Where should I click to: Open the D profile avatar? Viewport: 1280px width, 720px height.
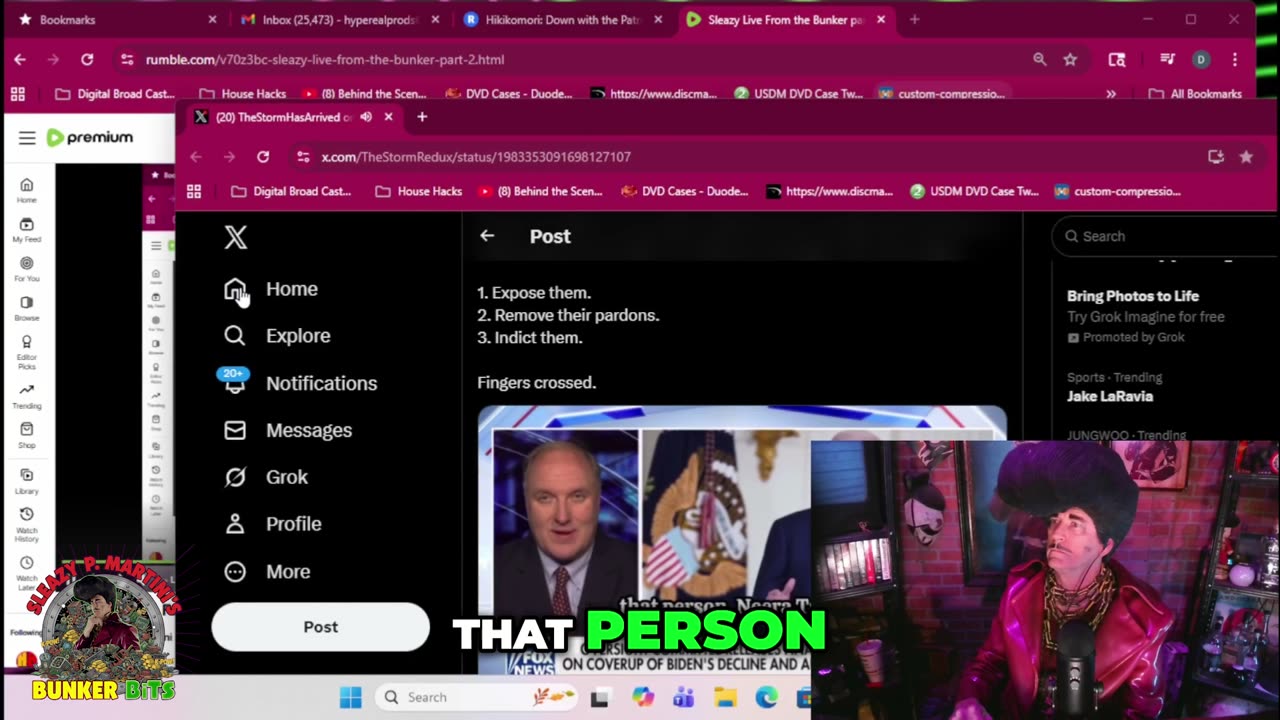(1201, 60)
